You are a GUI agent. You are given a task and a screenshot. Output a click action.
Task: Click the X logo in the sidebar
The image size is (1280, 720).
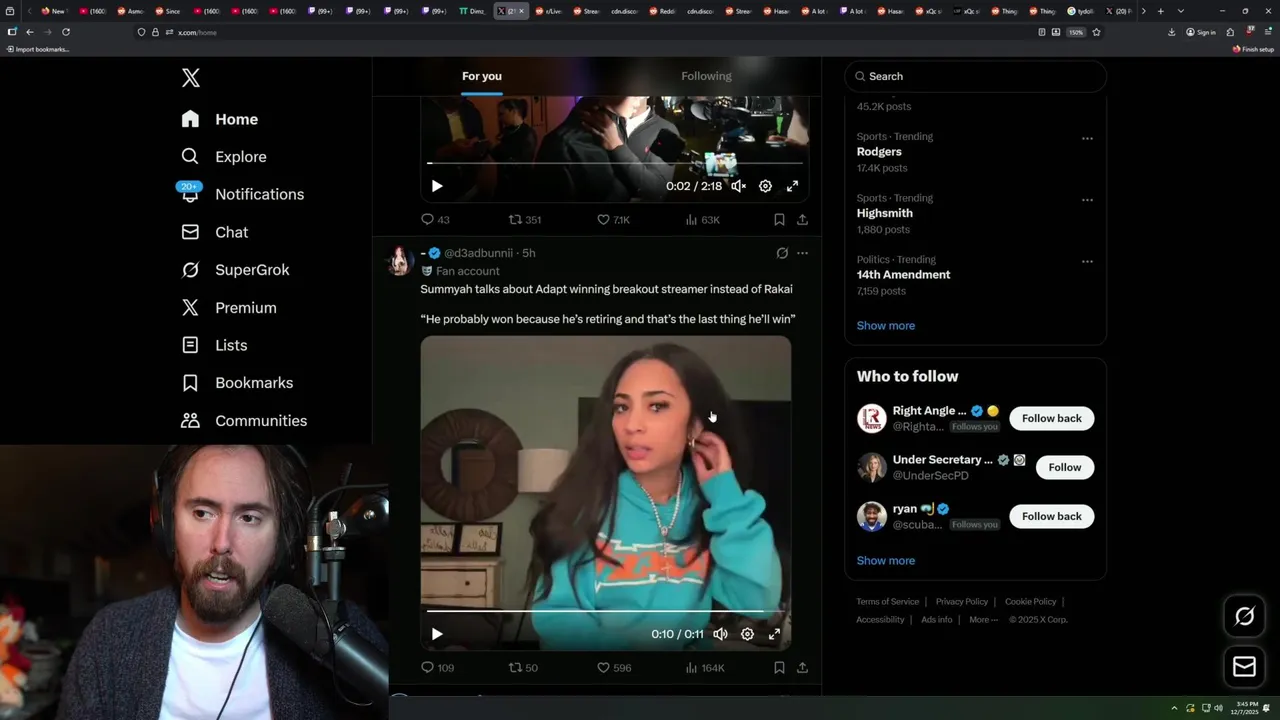pos(190,78)
